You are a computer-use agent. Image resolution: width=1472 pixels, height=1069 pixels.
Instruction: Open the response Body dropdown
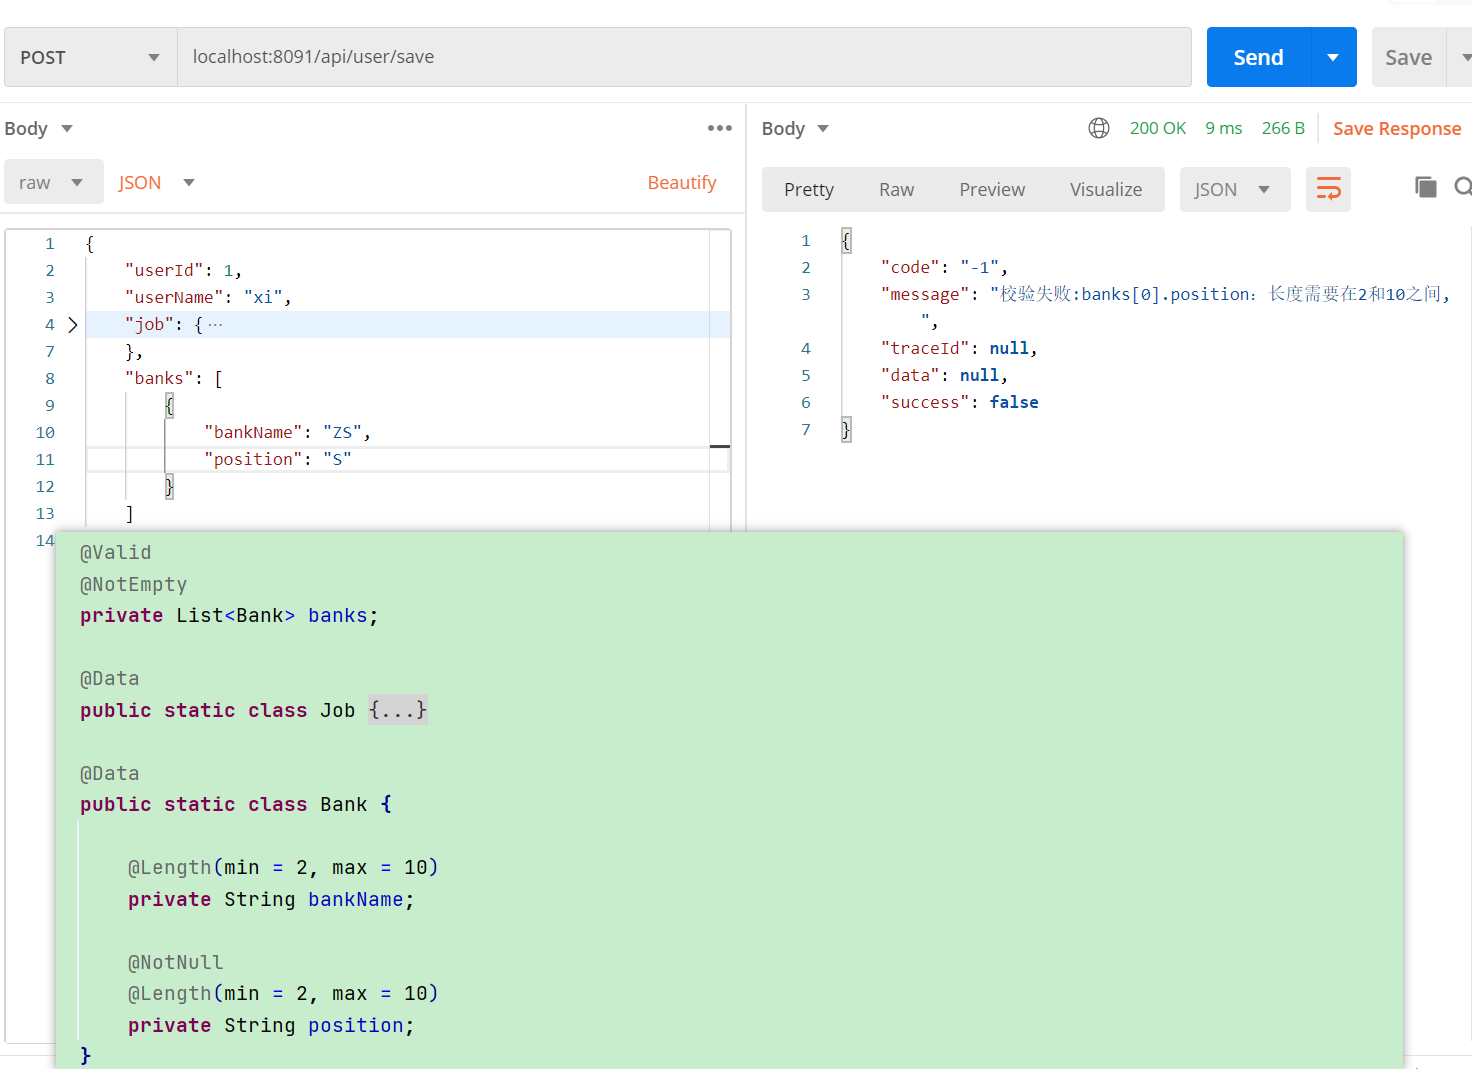click(795, 128)
